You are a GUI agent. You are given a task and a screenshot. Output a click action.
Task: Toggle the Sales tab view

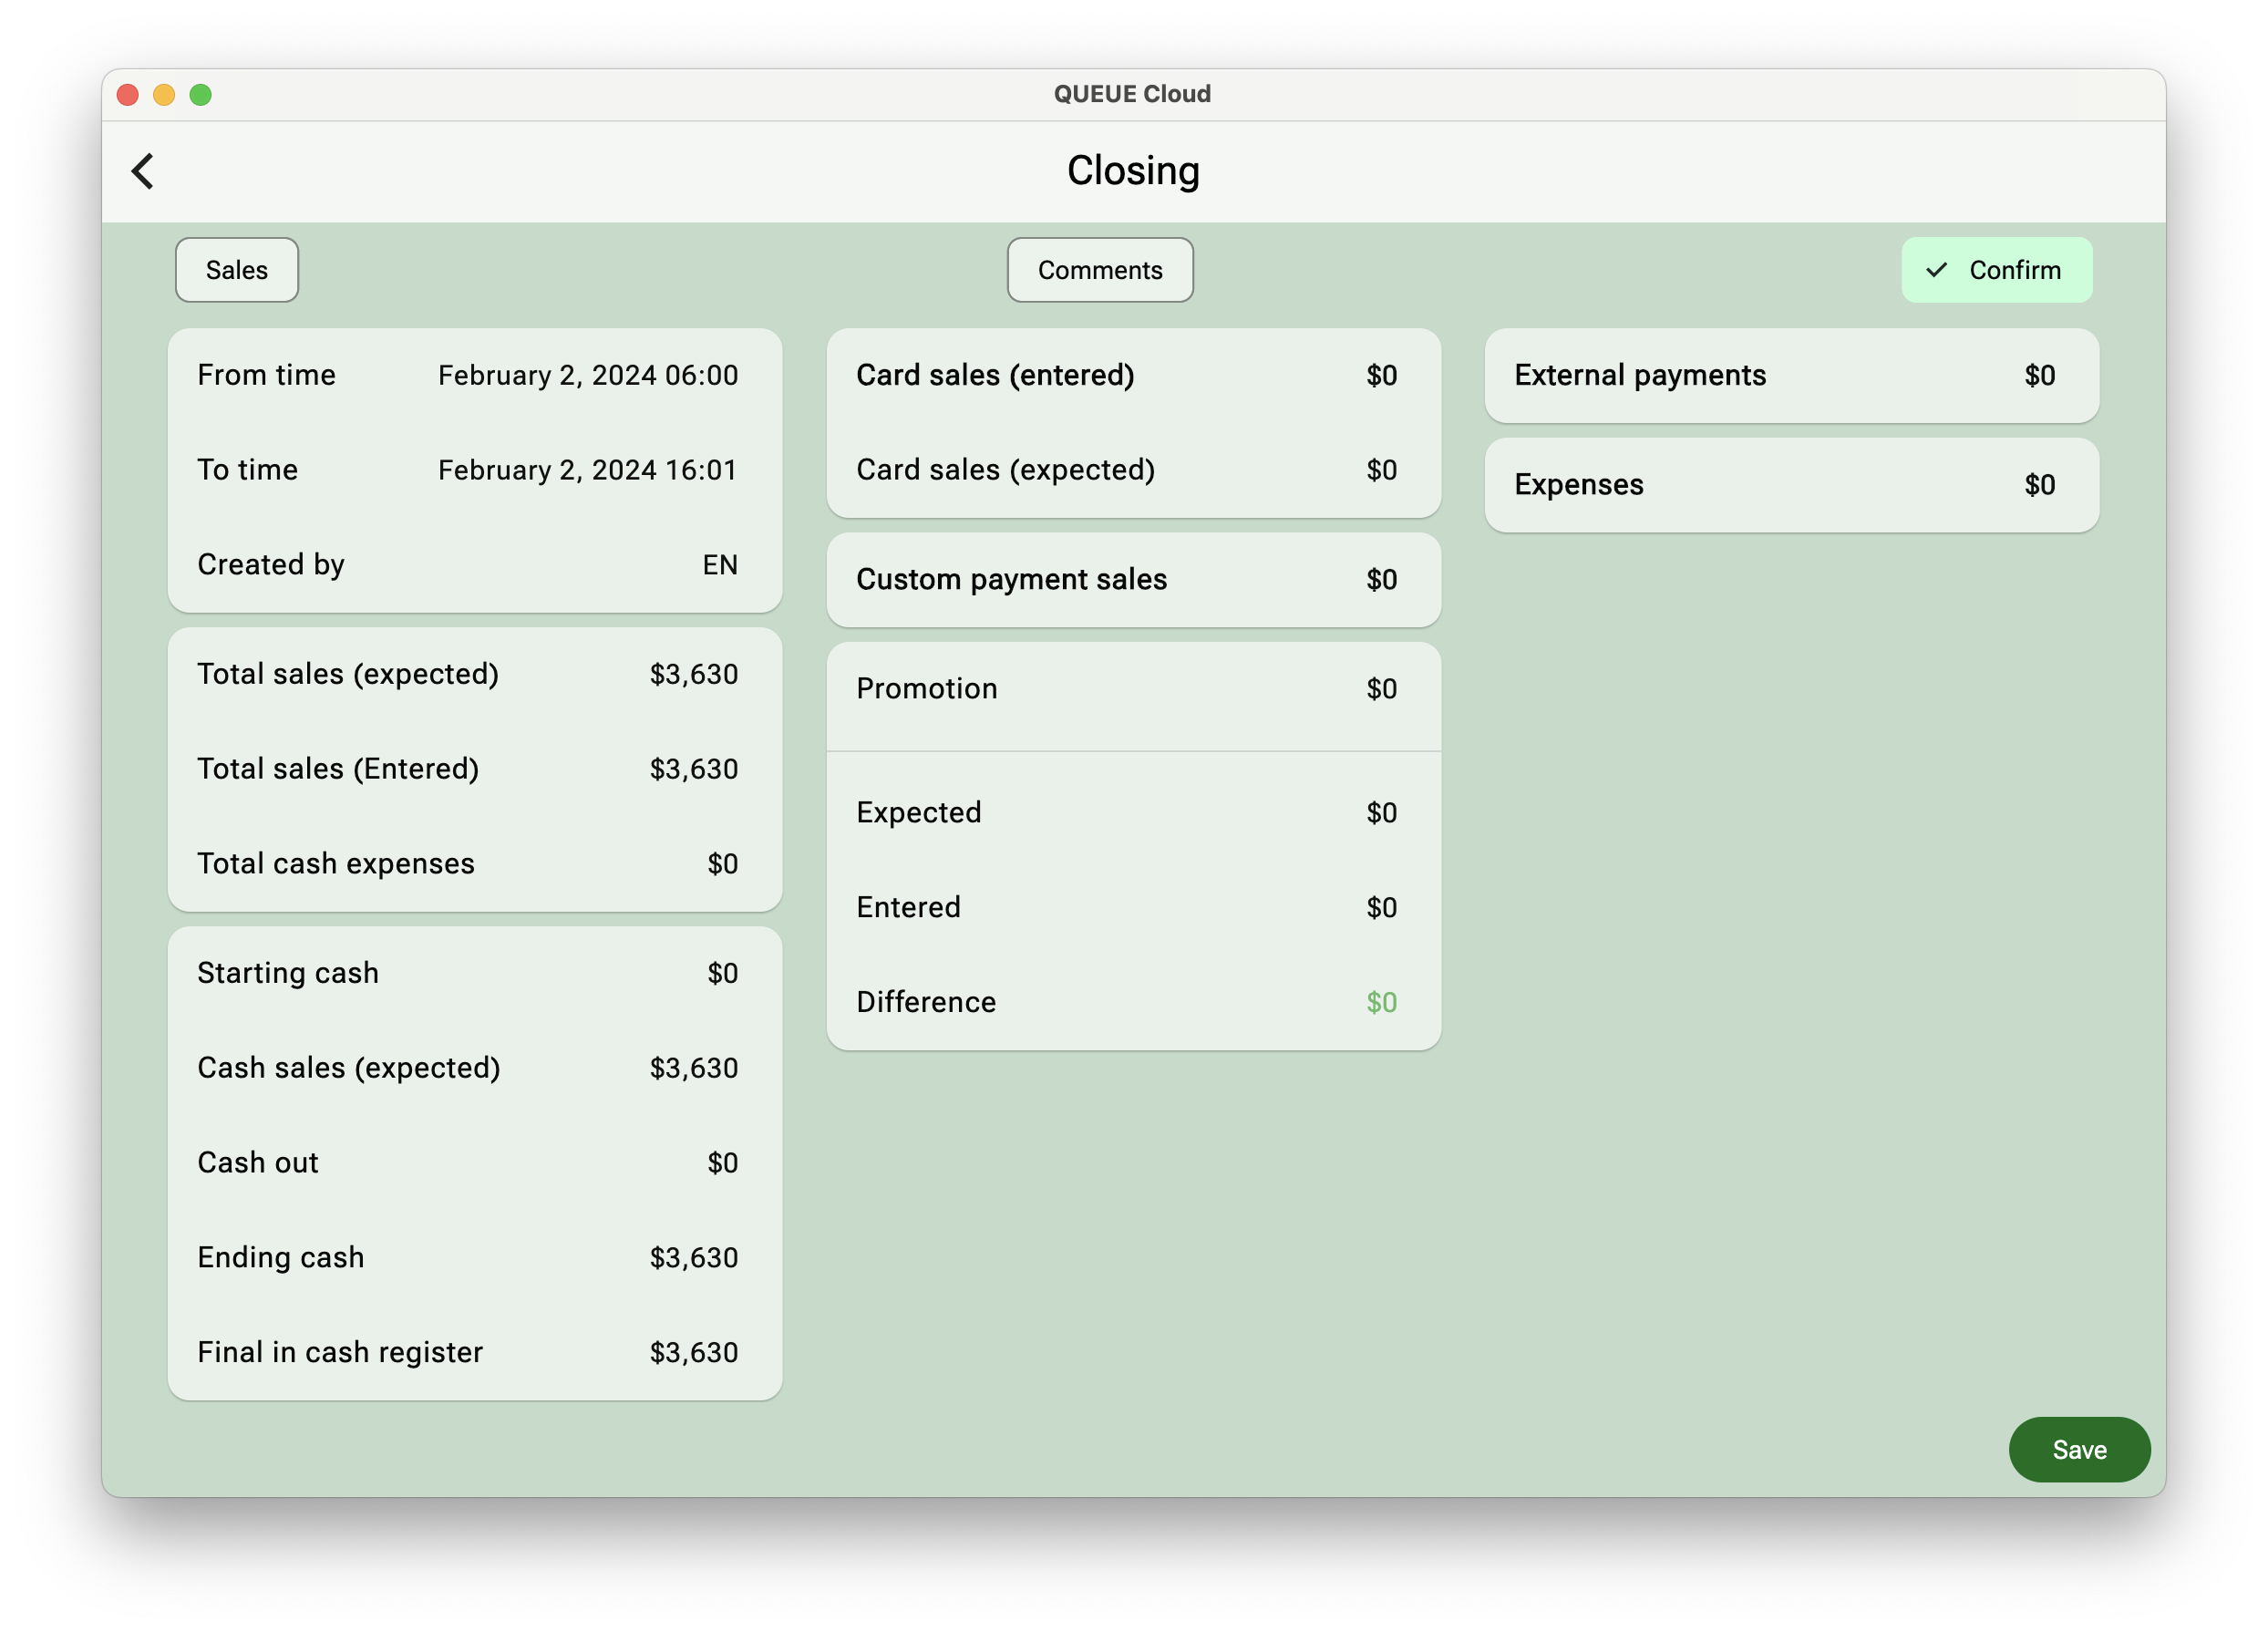236,269
